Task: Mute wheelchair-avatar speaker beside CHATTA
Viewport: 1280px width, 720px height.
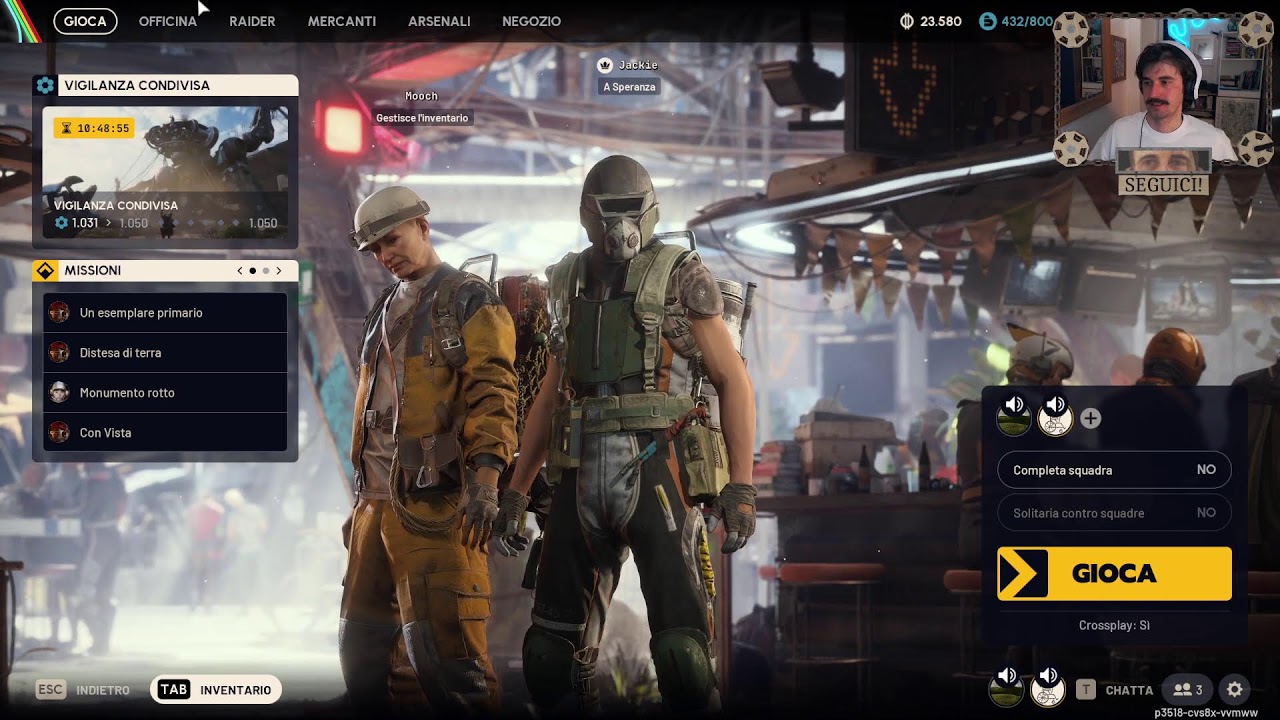Action: tap(1048, 677)
